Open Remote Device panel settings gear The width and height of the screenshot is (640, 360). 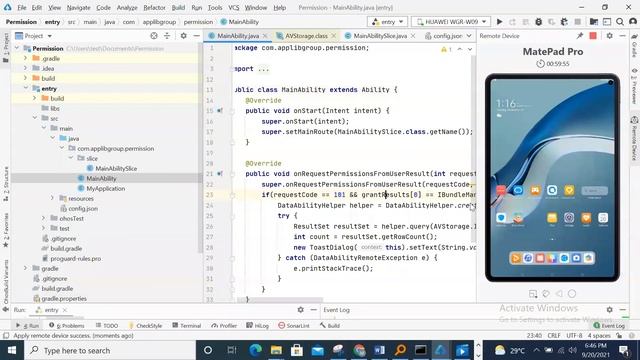pyautogui.click(x=609, y=36)
